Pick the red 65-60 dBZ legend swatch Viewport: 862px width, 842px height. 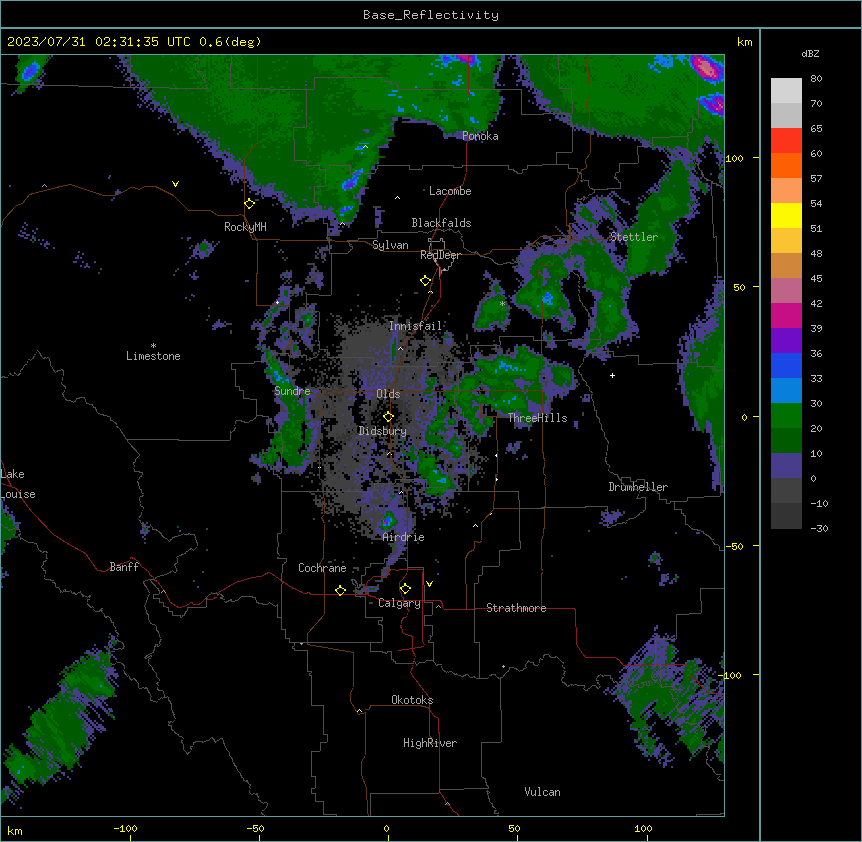click(786, 141)
